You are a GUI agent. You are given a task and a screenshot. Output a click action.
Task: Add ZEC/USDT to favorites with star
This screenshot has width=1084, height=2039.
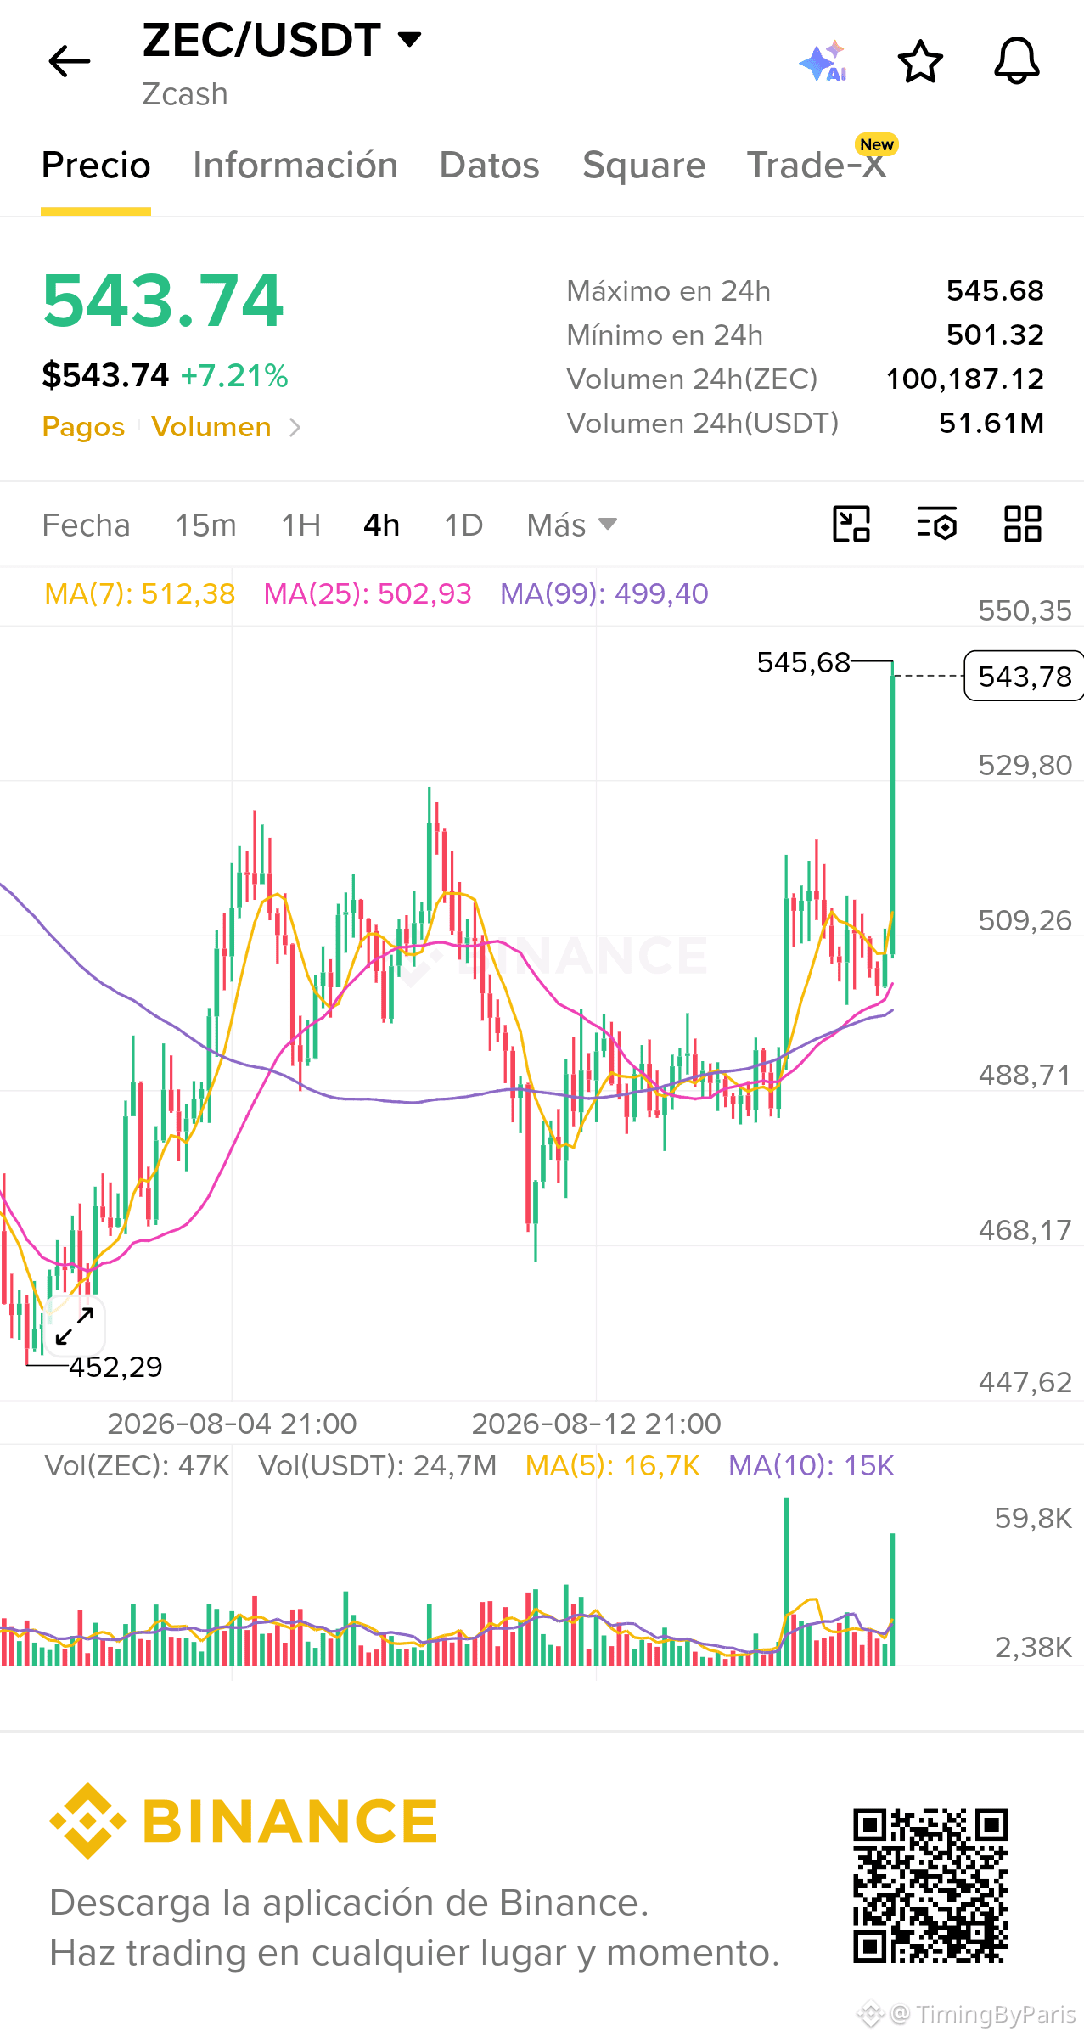pyautogui.click(x=920, y=62)
